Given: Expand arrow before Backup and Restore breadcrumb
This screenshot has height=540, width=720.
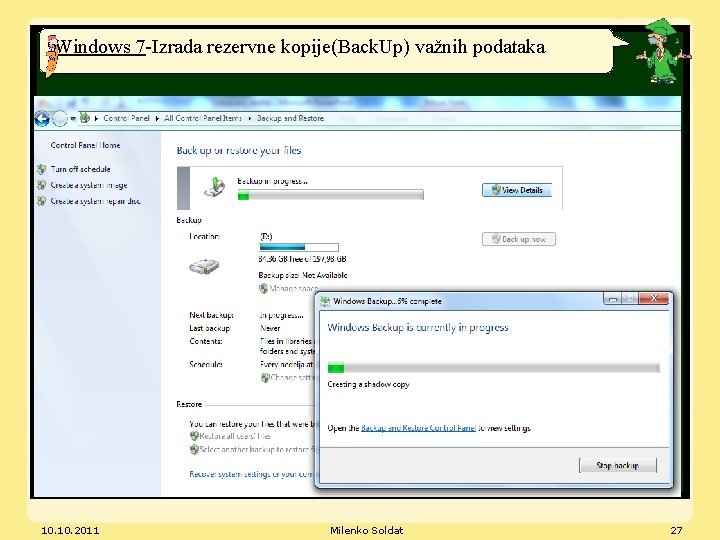Looking at the screenshot, I should pyautogui.click(x=250, y=118).
